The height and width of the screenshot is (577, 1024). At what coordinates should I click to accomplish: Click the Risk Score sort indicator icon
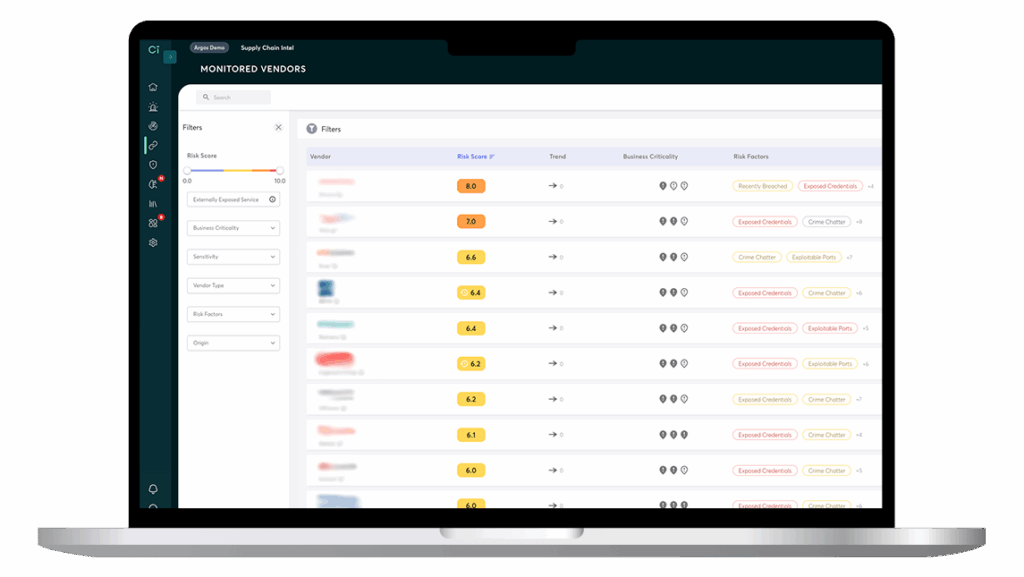[x=492, y=157]
